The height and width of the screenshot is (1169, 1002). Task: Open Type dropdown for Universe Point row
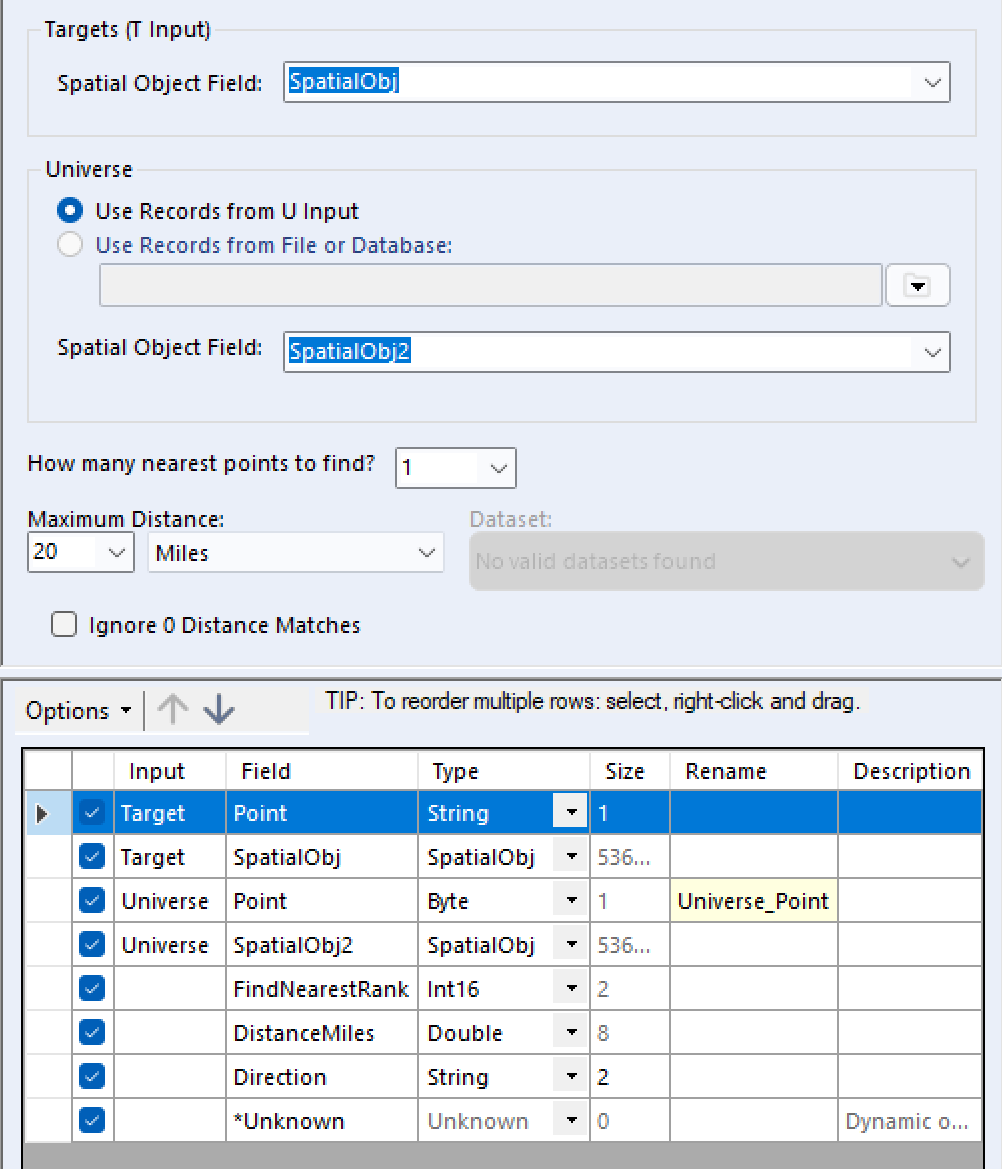click(x=571, y=901)
